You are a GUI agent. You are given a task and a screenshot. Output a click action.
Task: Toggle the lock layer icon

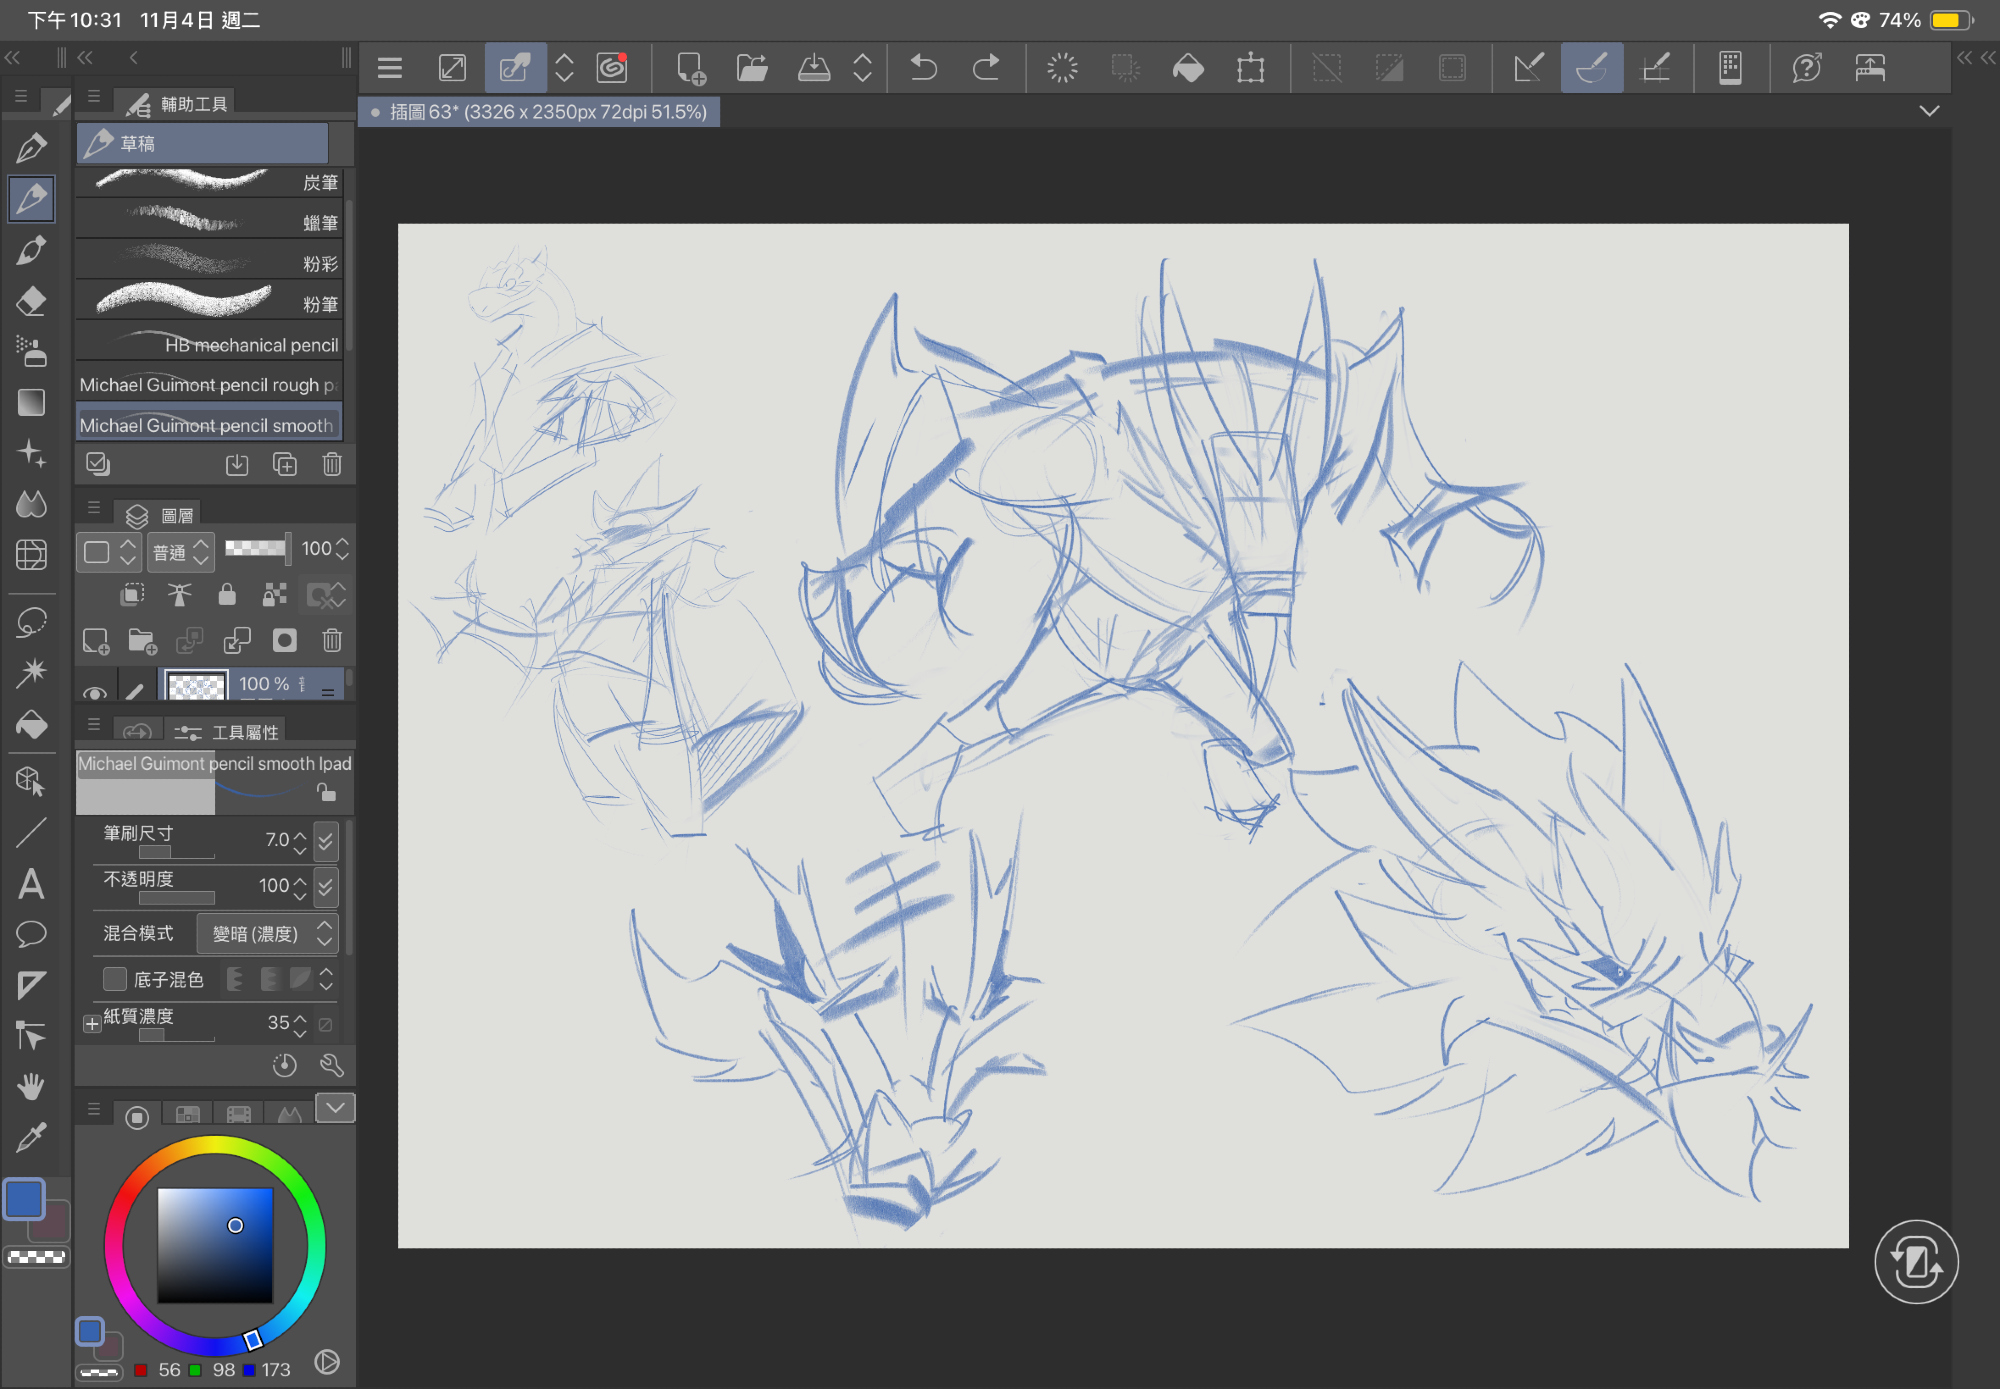(227, 595)
